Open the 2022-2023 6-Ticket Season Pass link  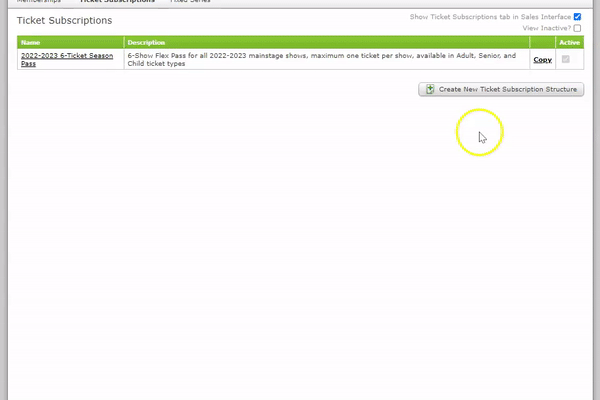(x=67, y=59)
